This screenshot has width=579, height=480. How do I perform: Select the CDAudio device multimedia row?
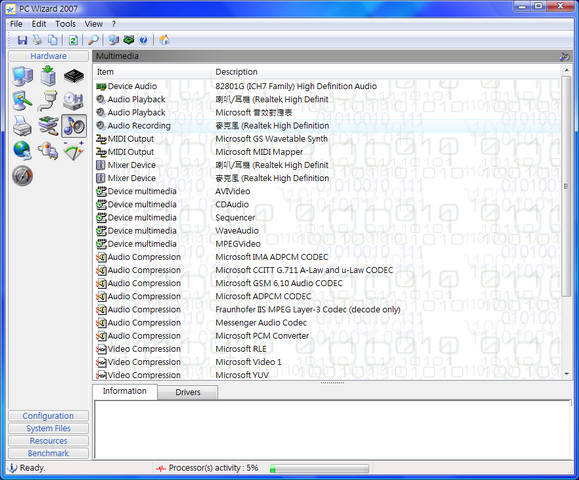click(x=327, y=204)
